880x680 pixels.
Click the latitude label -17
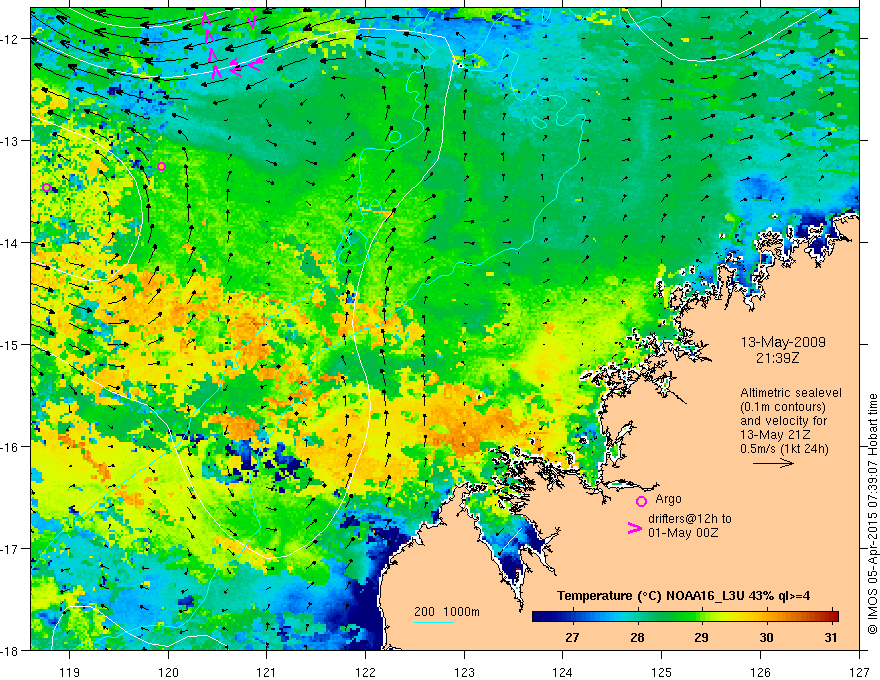click(11, 549)
